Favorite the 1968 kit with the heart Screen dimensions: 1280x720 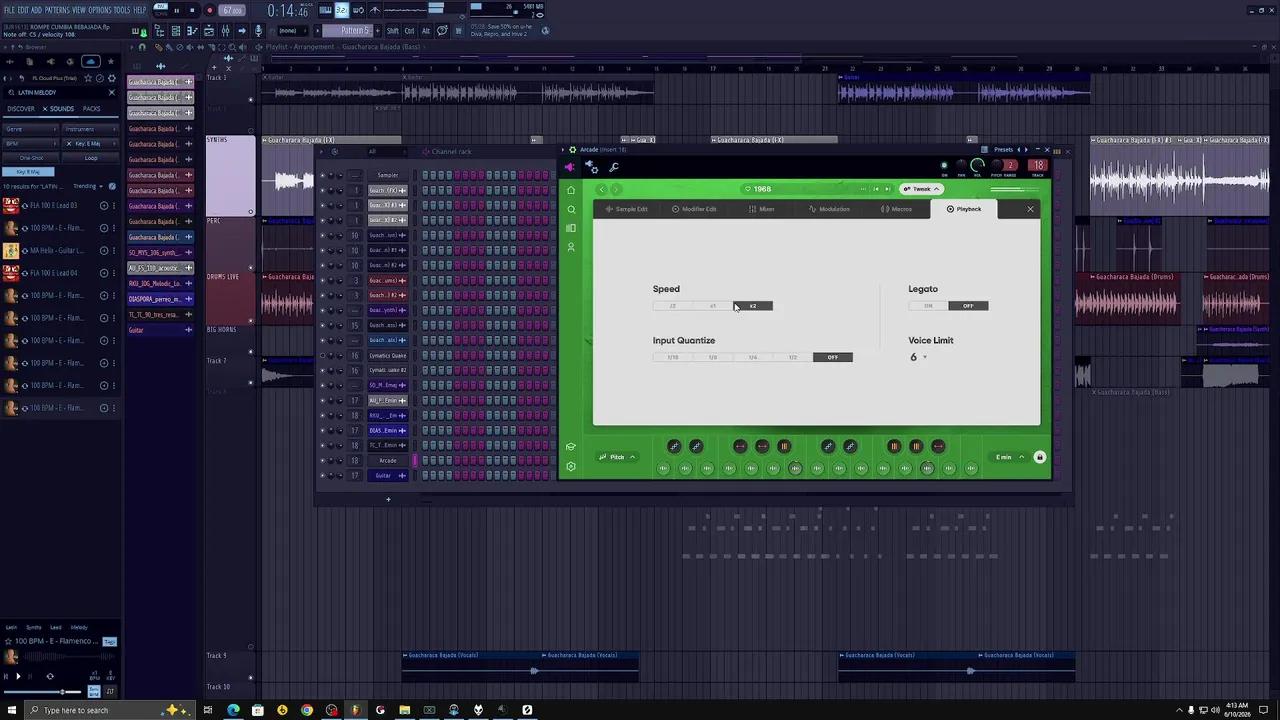coord(747,189)
